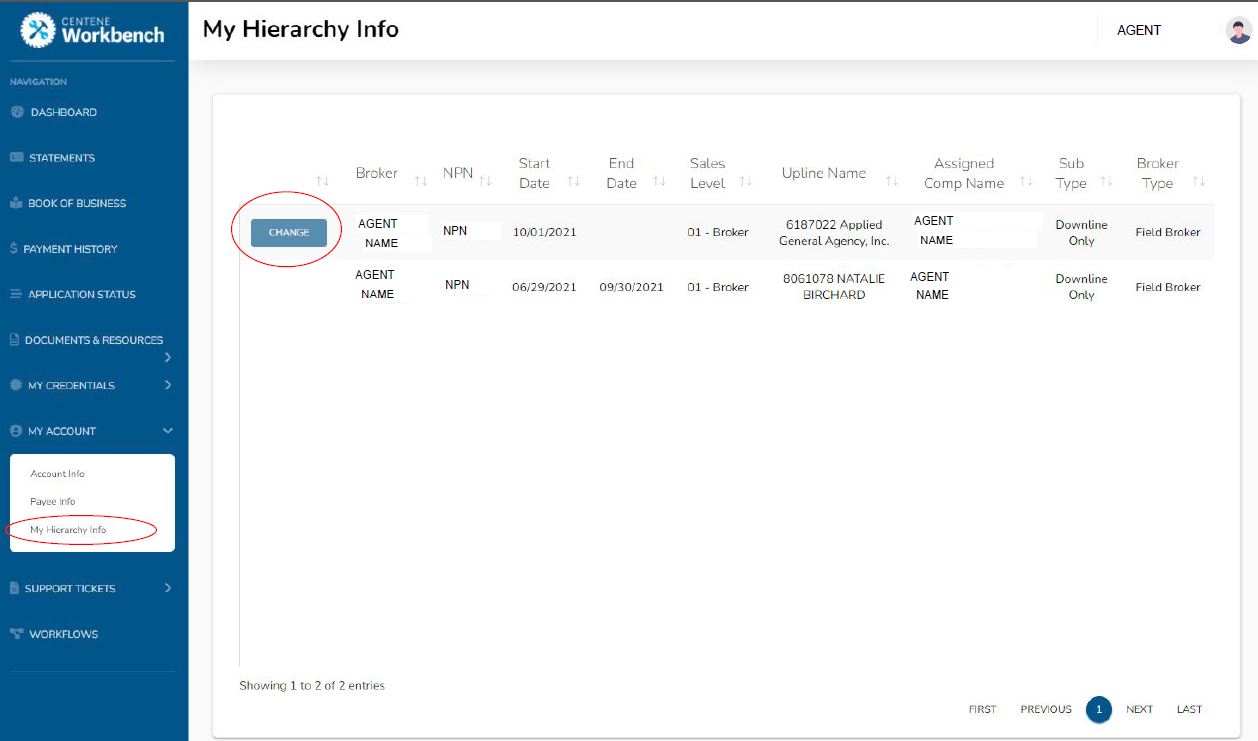Sort by End Date arrows
Screen dimensions: 1258x741
pyautogui.click(x=659, y=181)
